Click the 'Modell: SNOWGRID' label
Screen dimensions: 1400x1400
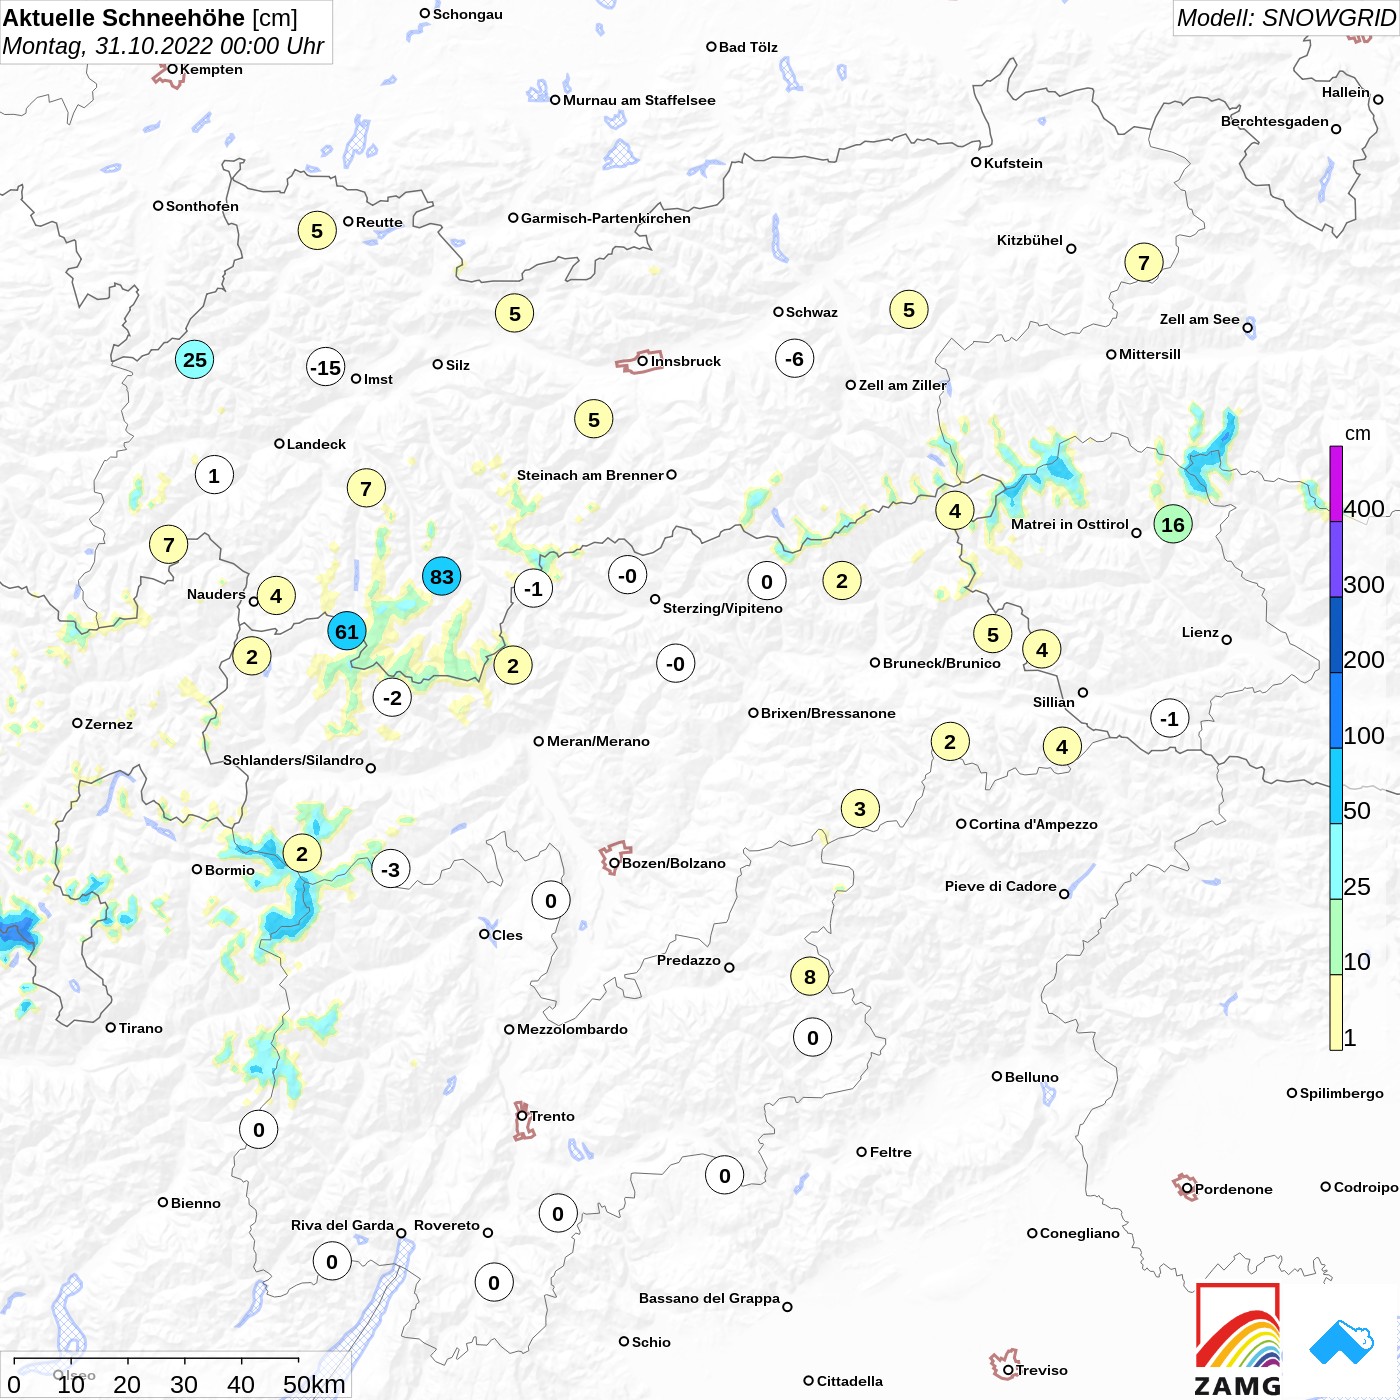tap(1285, 18)
